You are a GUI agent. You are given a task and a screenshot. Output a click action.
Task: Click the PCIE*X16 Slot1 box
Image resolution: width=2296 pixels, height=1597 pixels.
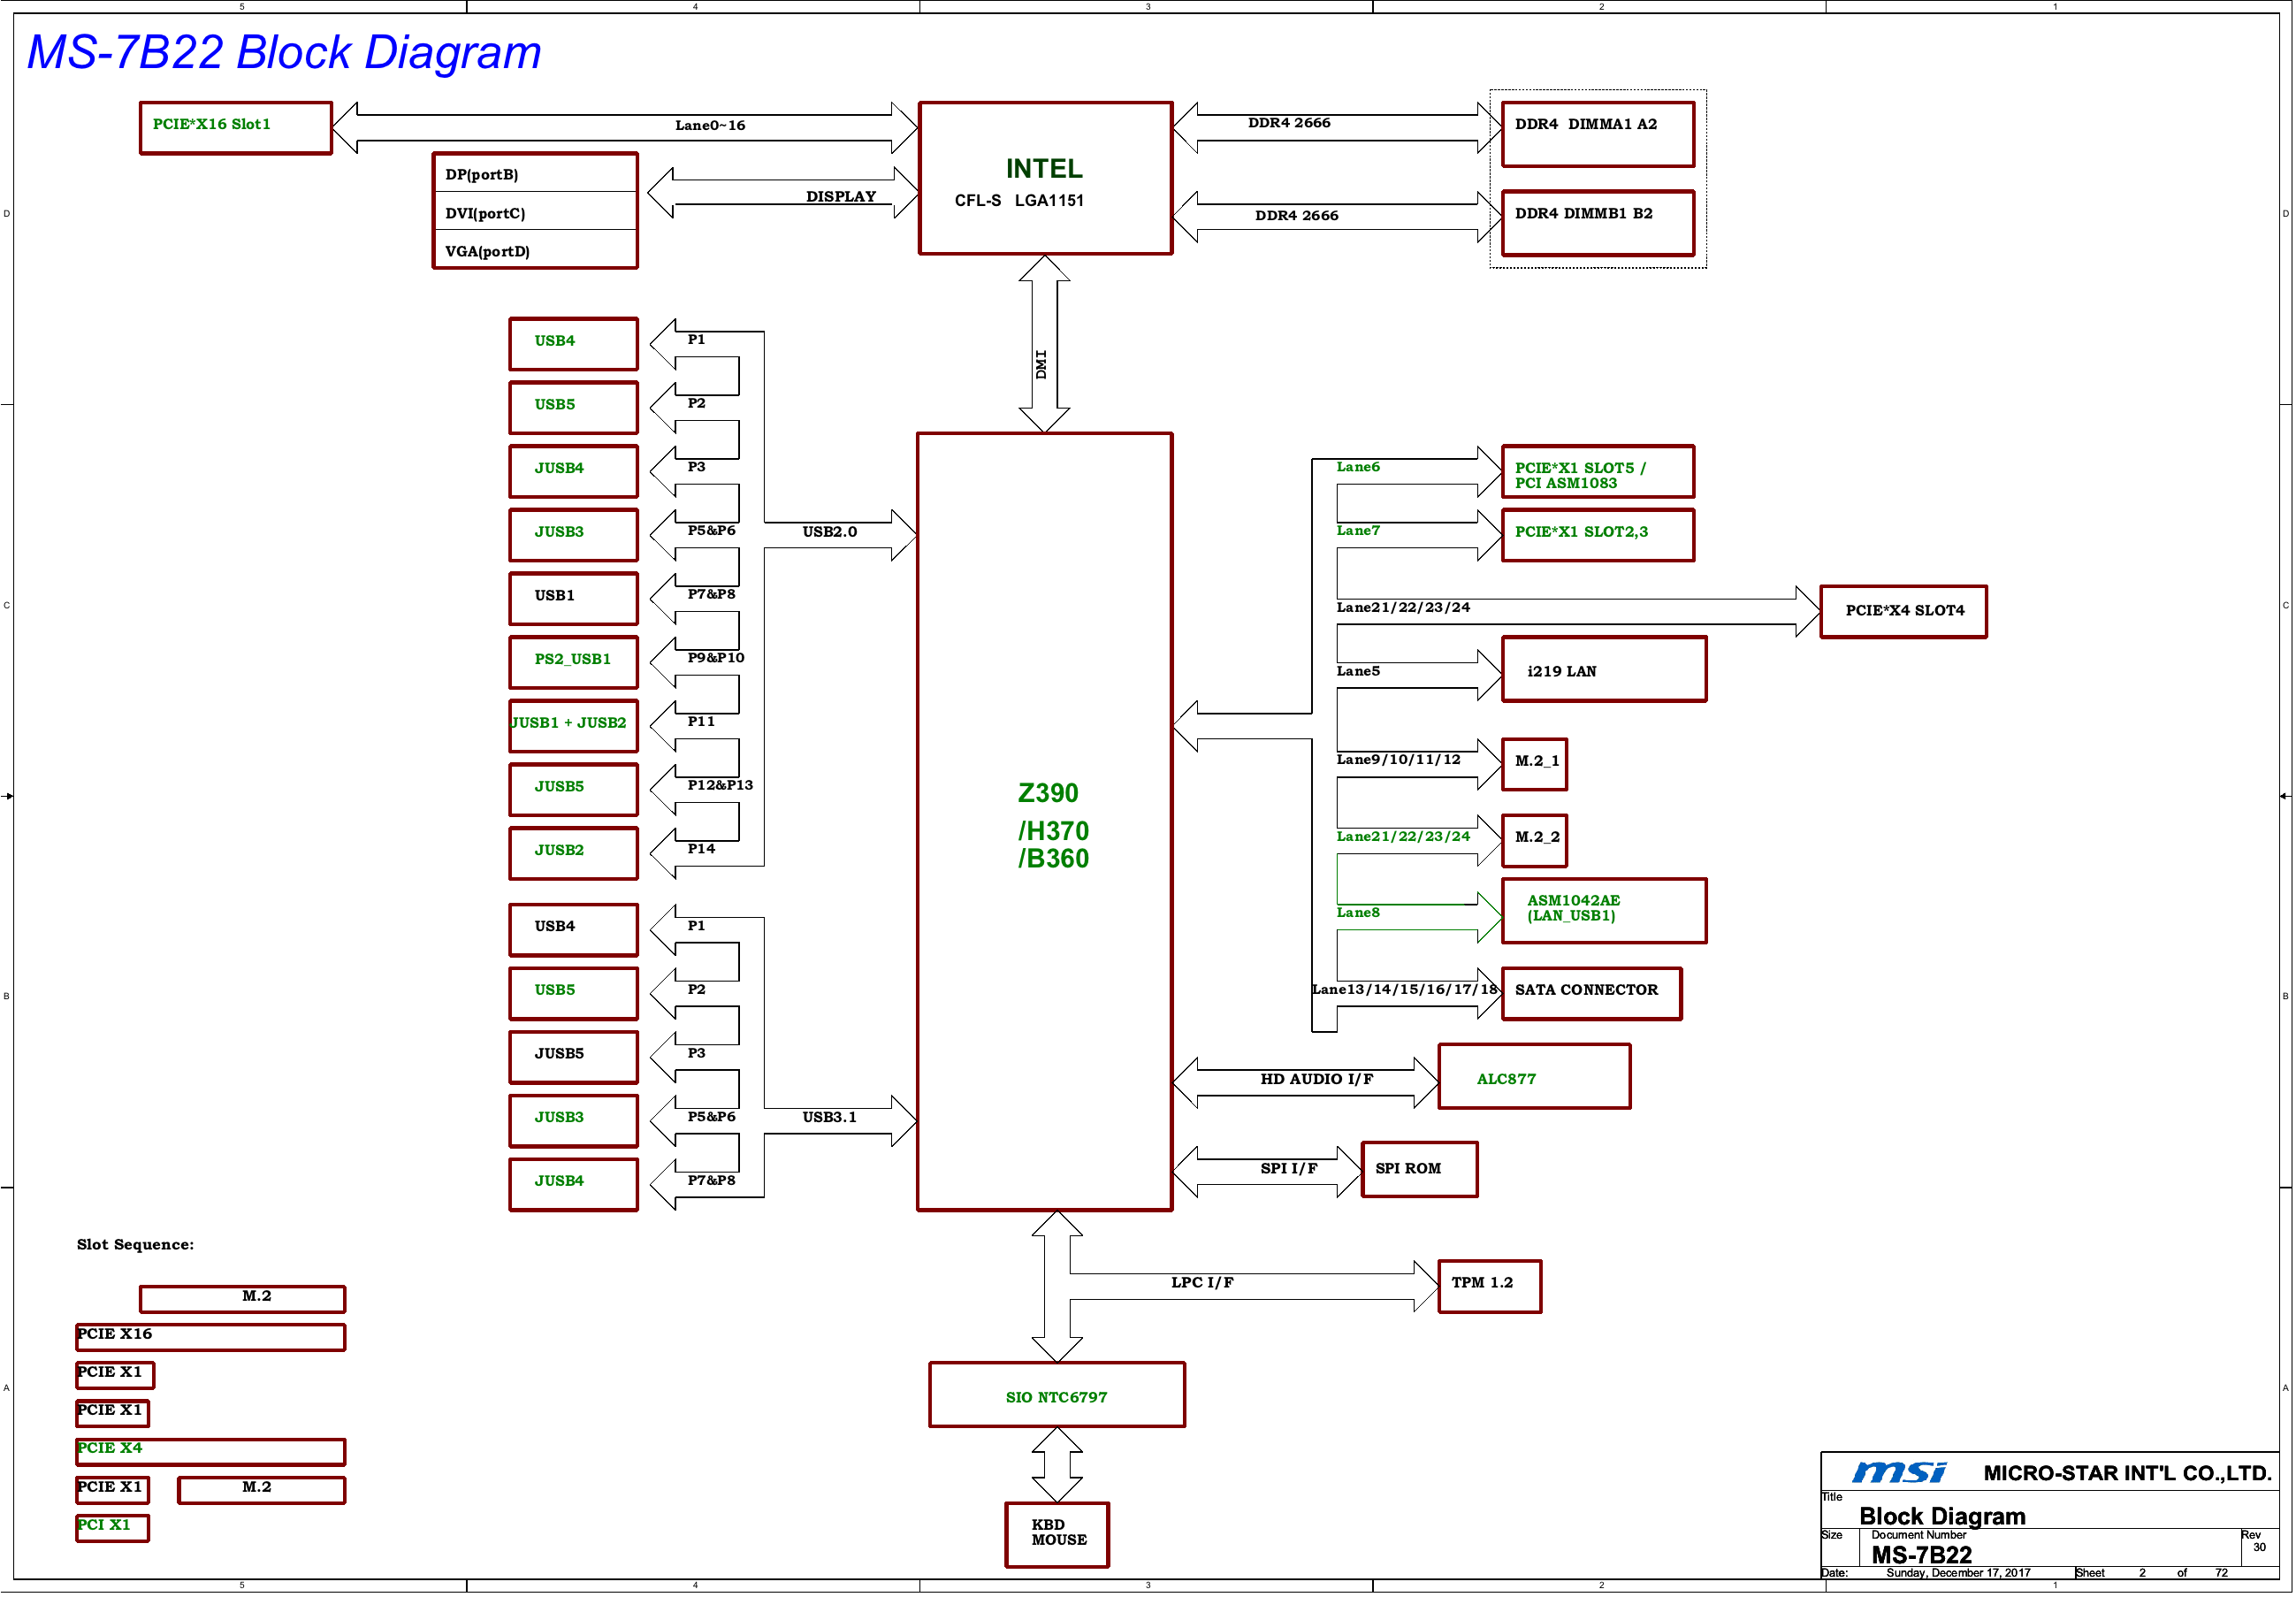[x=235, y=128]
